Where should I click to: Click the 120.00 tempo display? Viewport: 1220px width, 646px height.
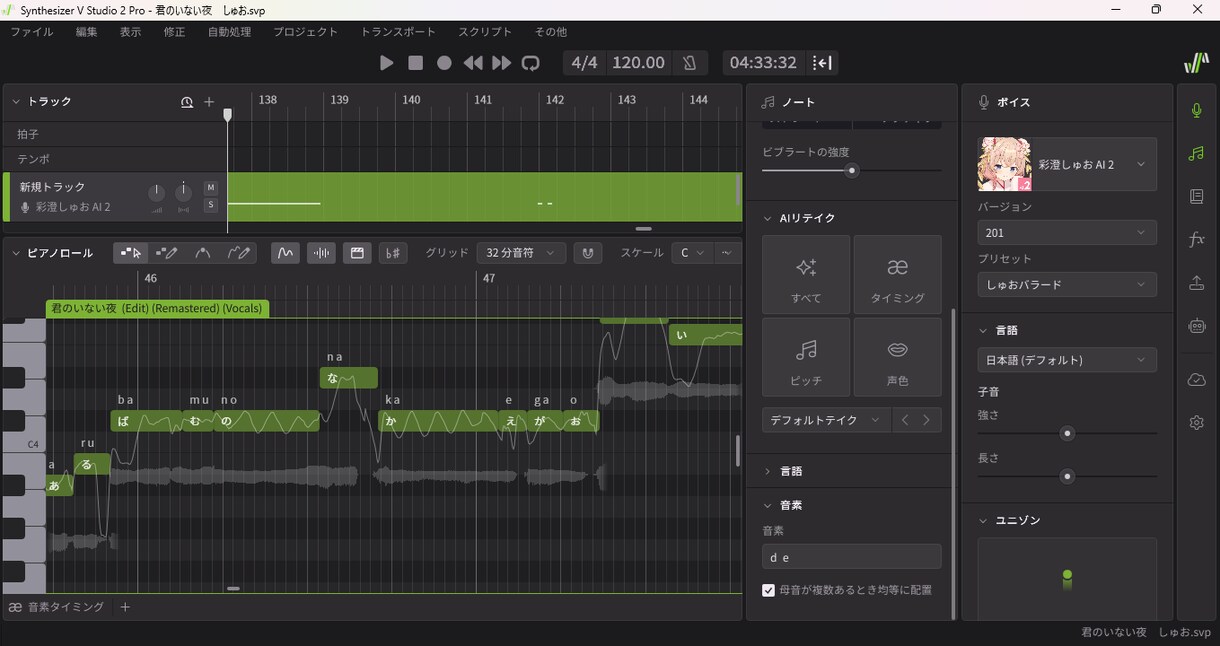pyautogui.click(x=638, y=63)
